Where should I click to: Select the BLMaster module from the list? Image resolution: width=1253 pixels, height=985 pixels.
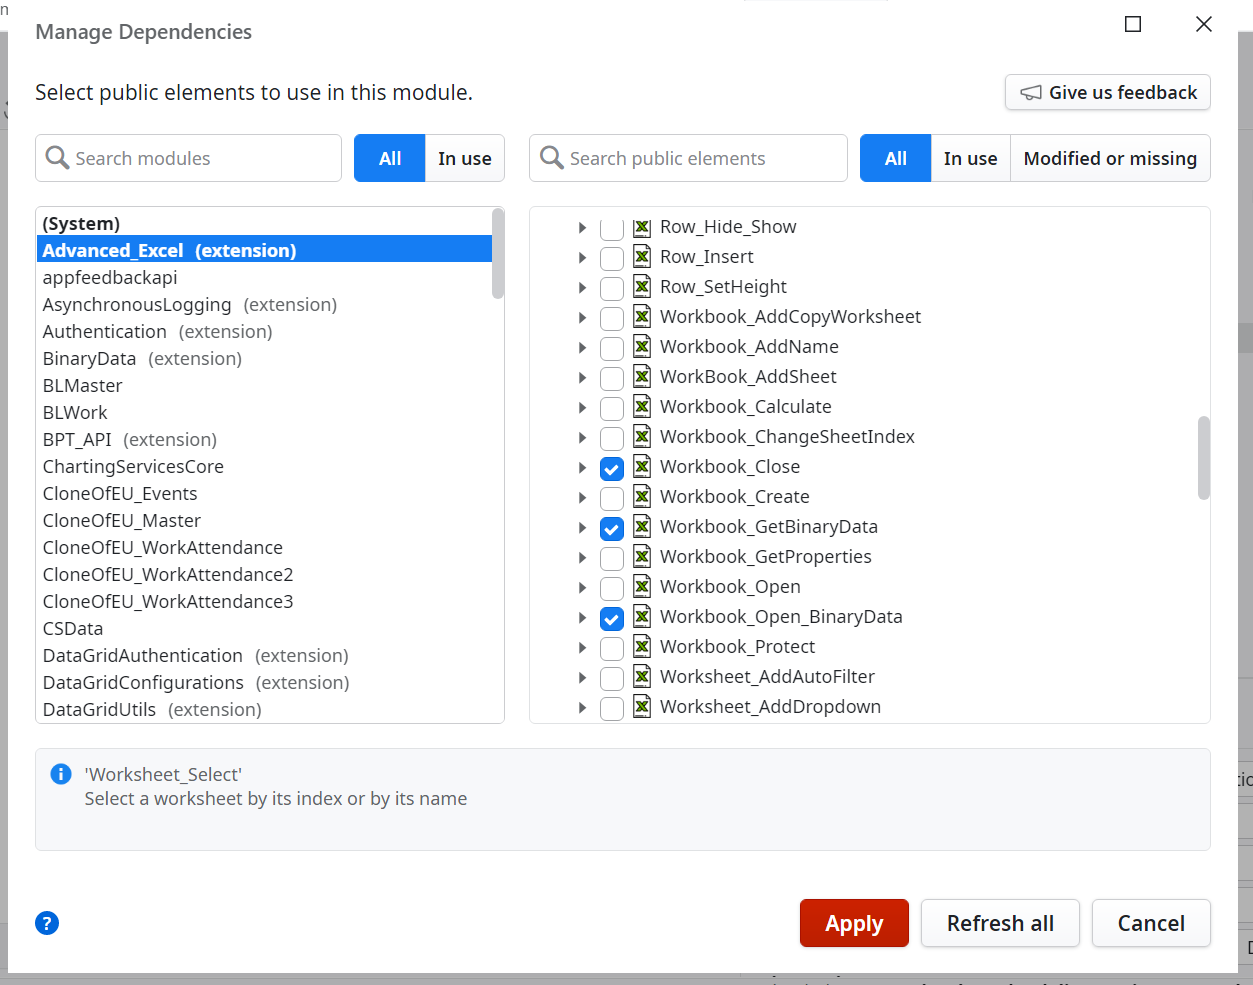pos(82,385)
